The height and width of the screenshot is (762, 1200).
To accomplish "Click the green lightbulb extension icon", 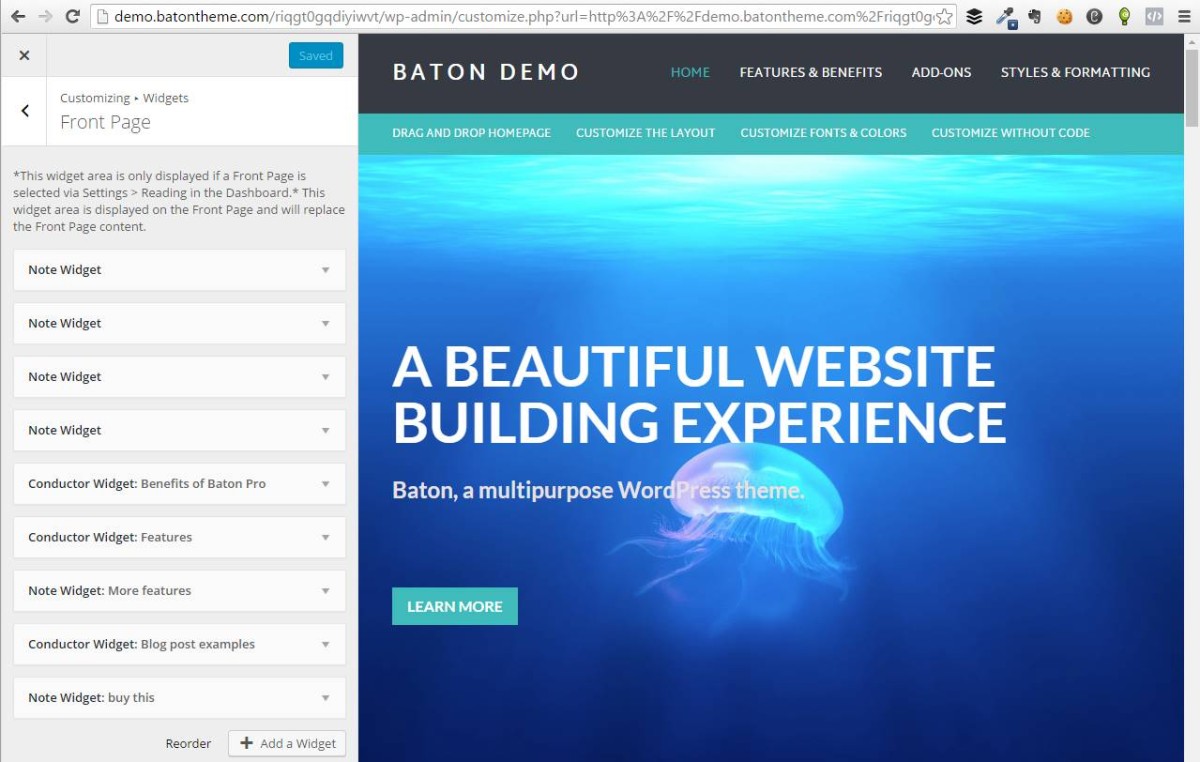I will [x=1125, y=16].
